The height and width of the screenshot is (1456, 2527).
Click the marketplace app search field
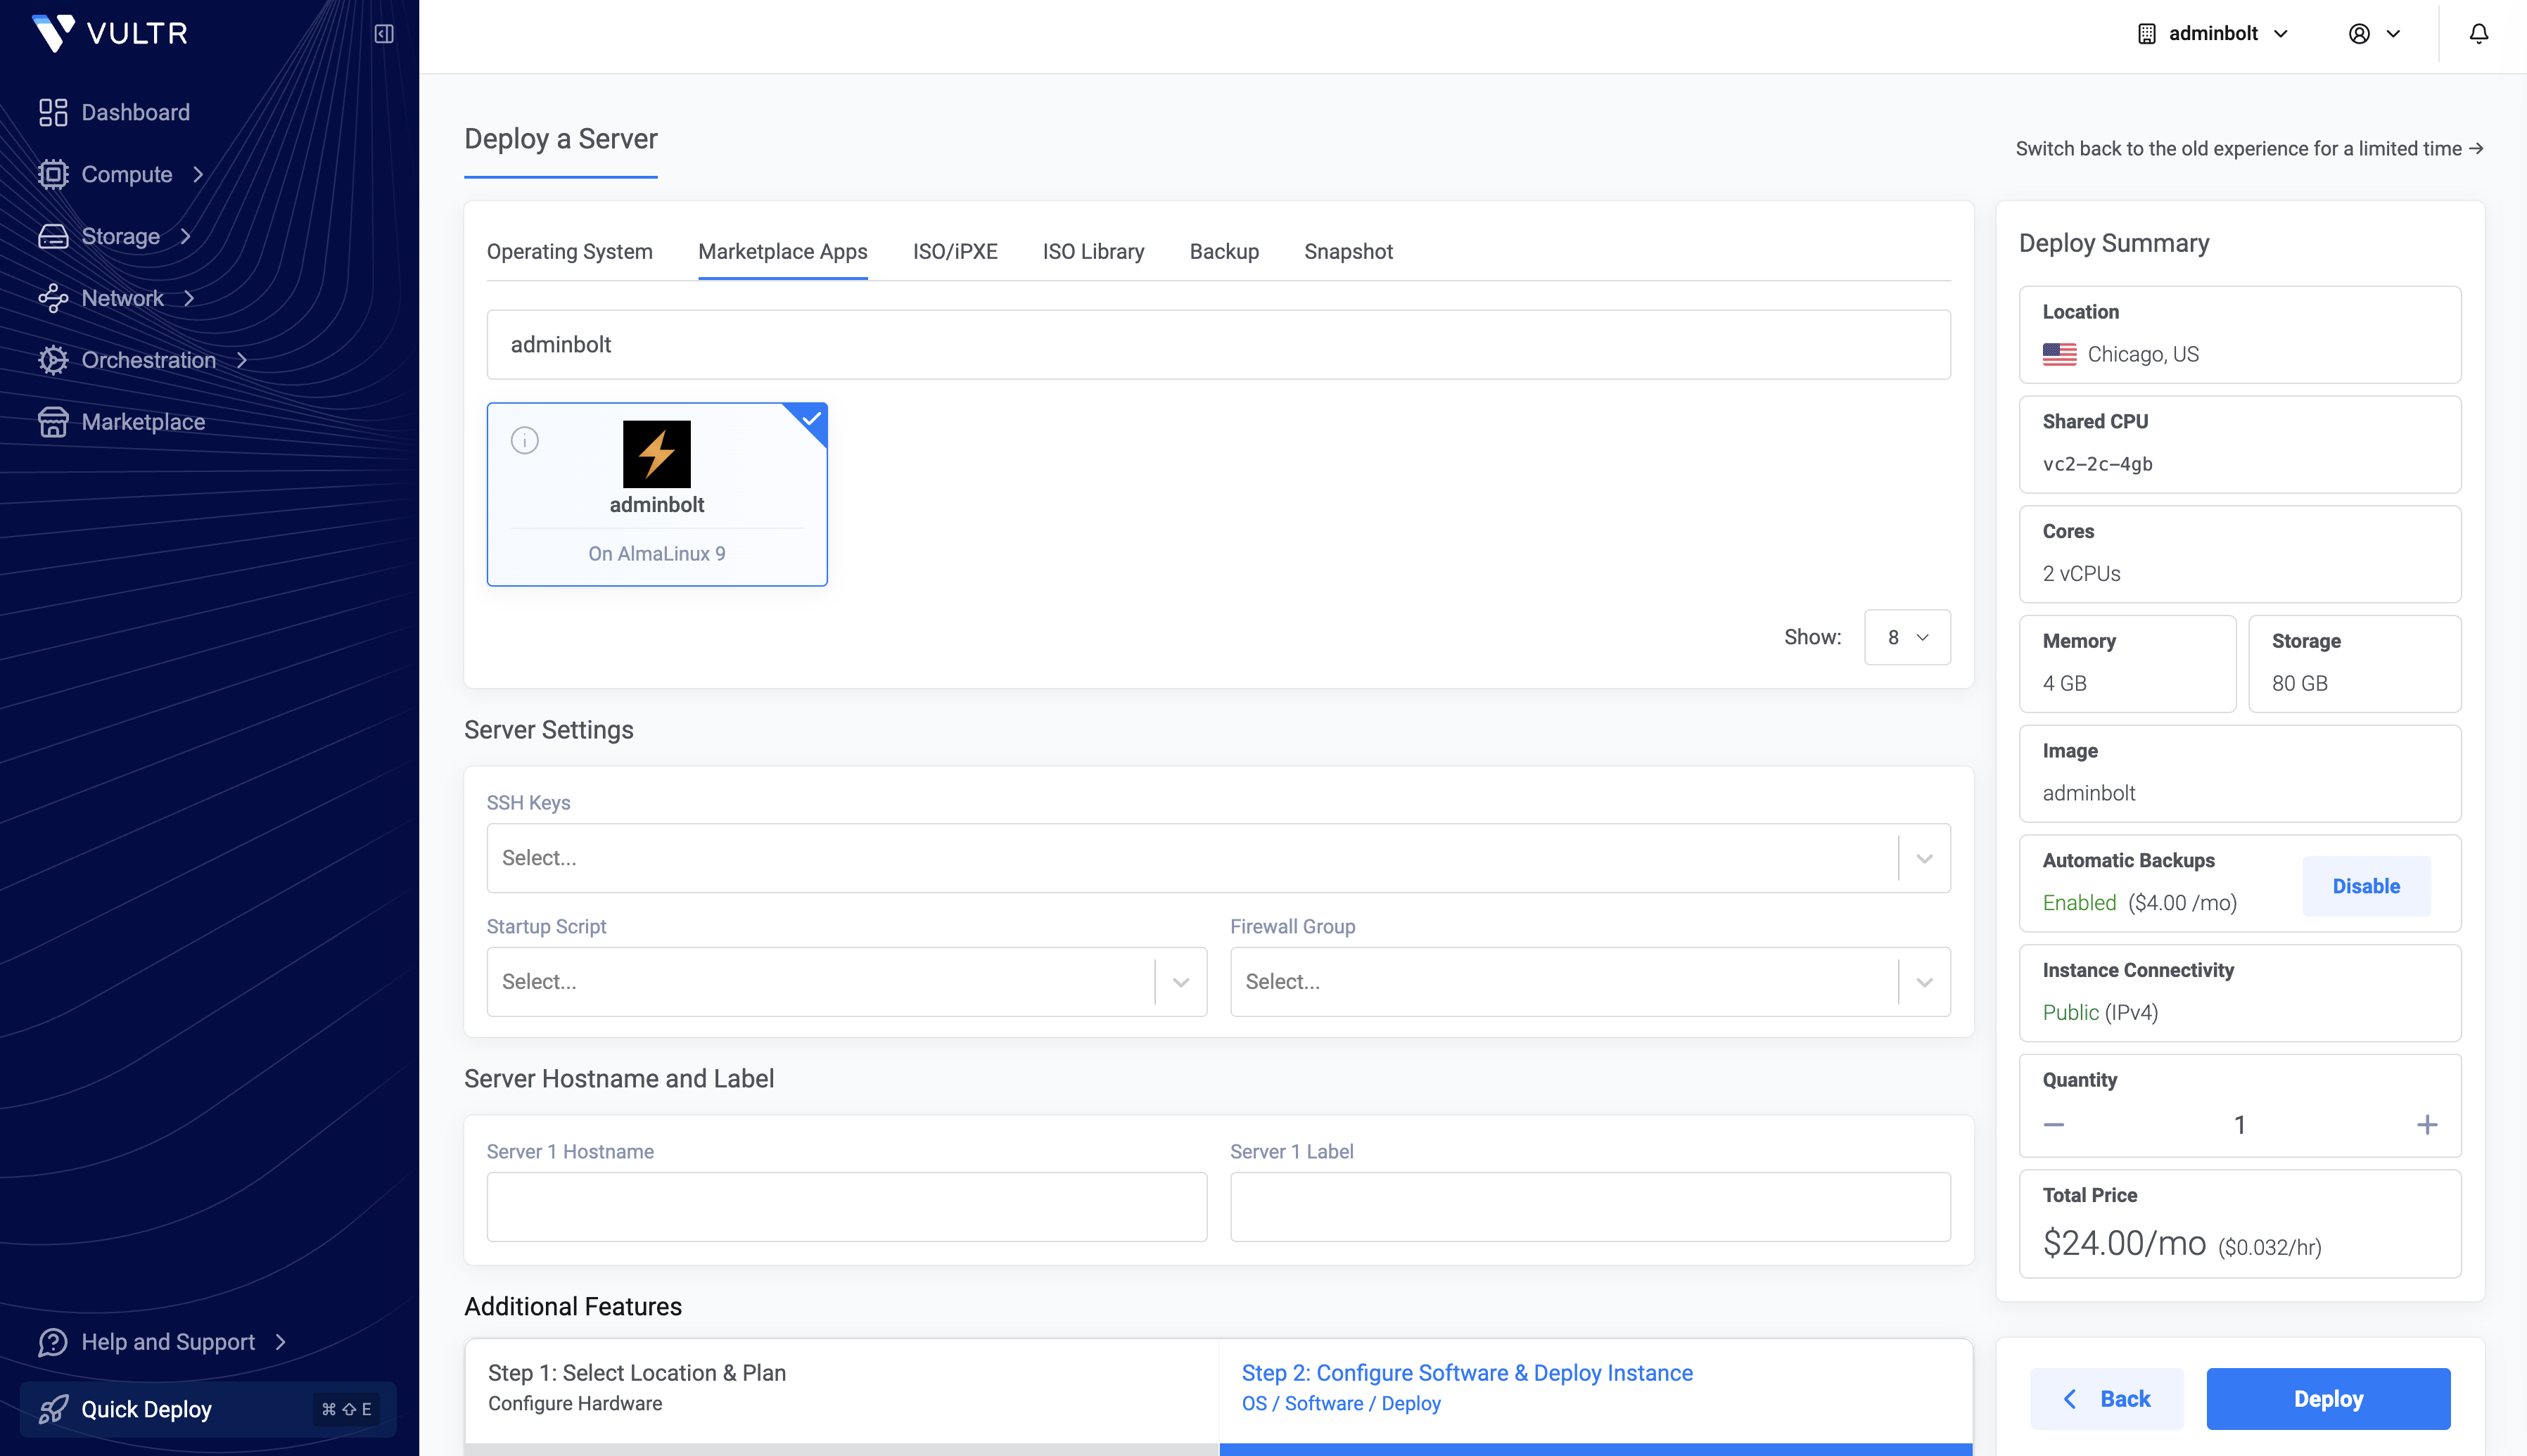point(1218,345)
